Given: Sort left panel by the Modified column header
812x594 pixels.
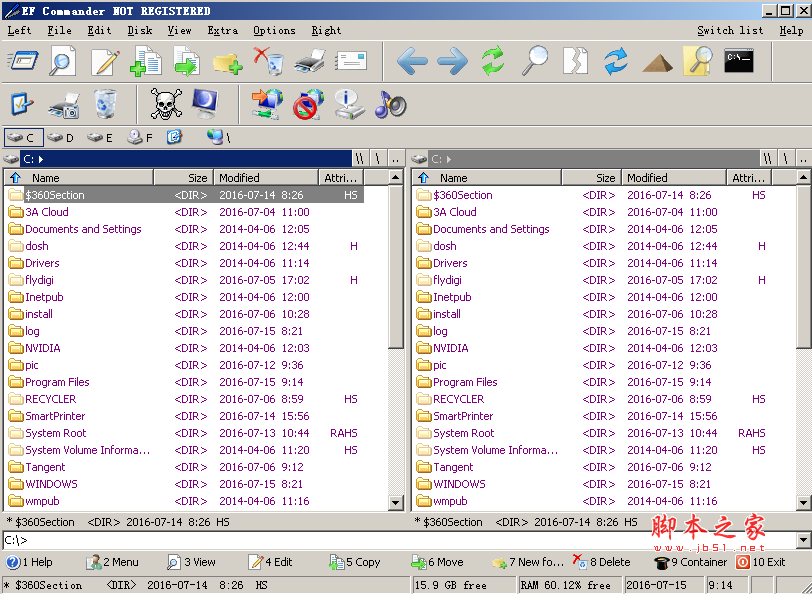Looking at the screenshot, I should click(266, 178).
